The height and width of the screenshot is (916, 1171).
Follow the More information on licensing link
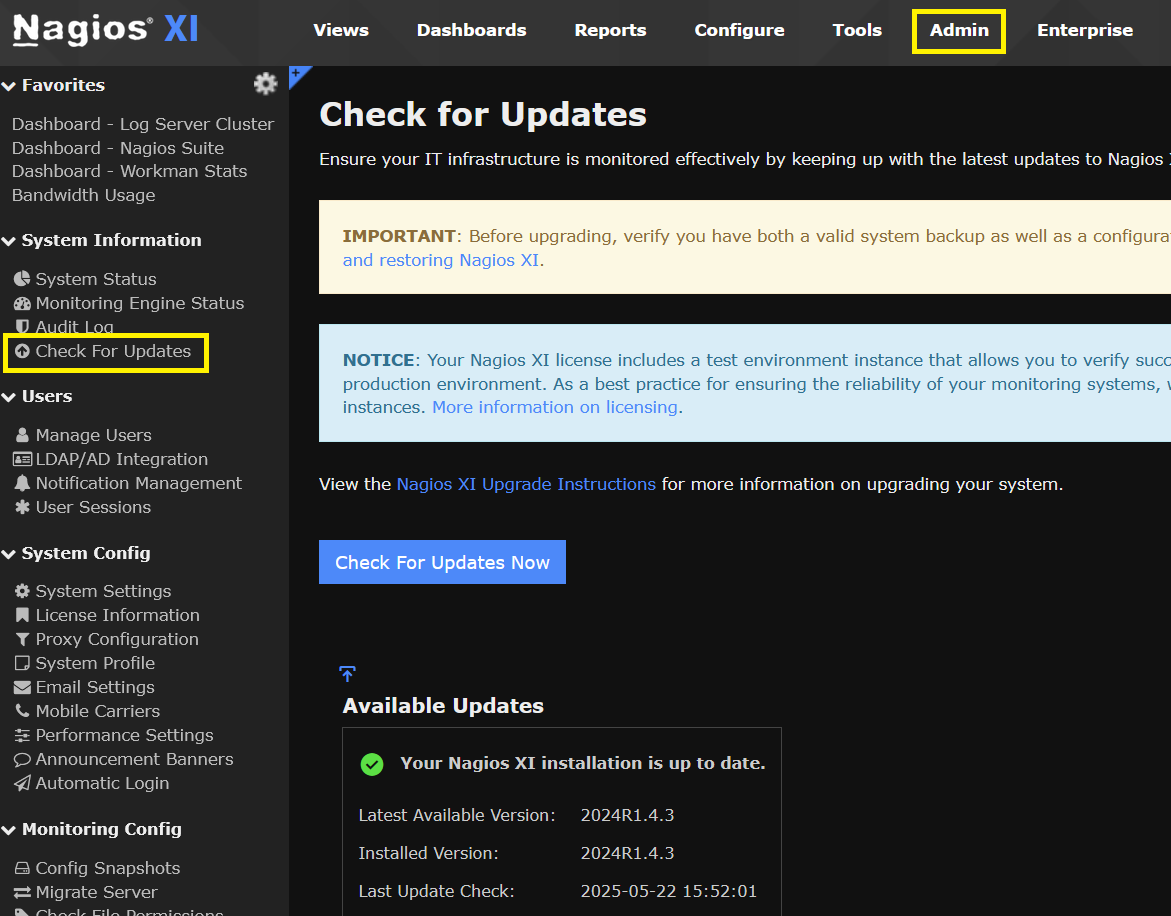tap(555, 407)
